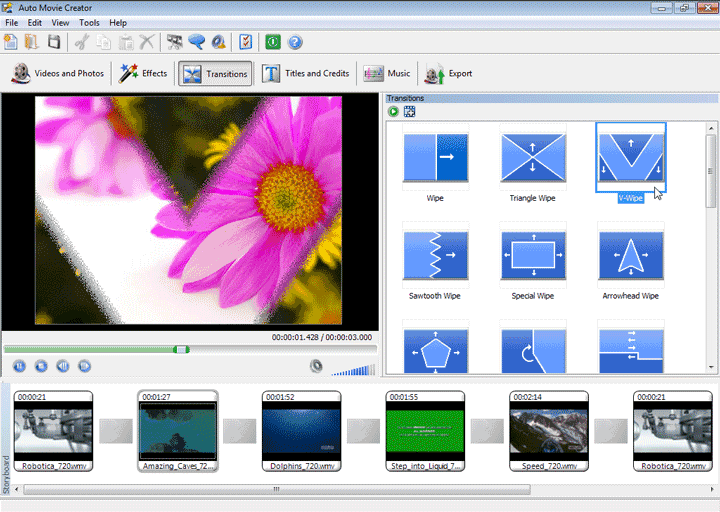The height and width of the screenshot is (512, 720).
Task: Click the filmstrip add icon in Transitions panel
Action: point(410,111)
